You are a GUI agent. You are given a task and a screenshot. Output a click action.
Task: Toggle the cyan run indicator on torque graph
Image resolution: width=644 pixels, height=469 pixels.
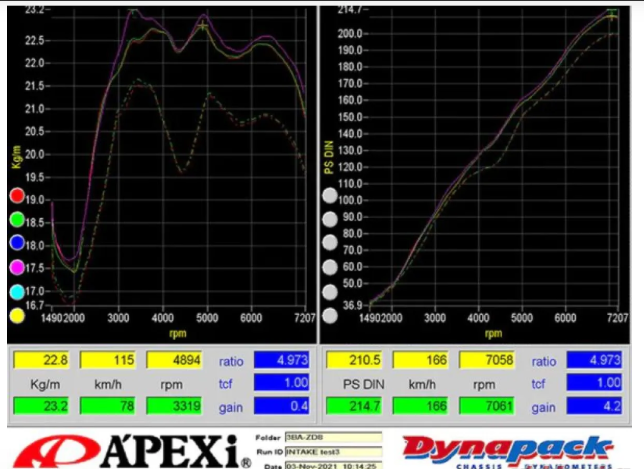coord(17,292)
